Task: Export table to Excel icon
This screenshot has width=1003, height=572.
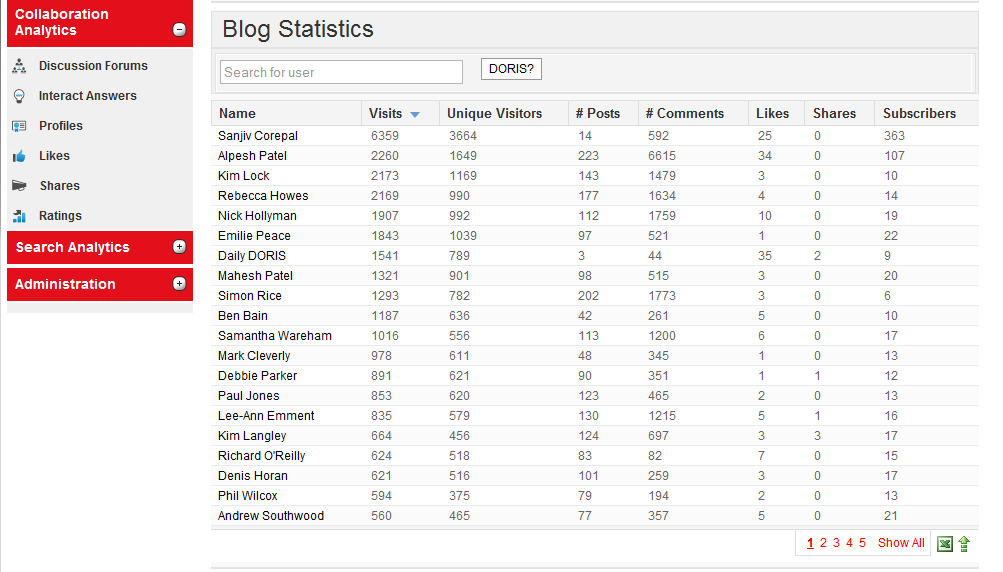Action: (x=944, y=544)
